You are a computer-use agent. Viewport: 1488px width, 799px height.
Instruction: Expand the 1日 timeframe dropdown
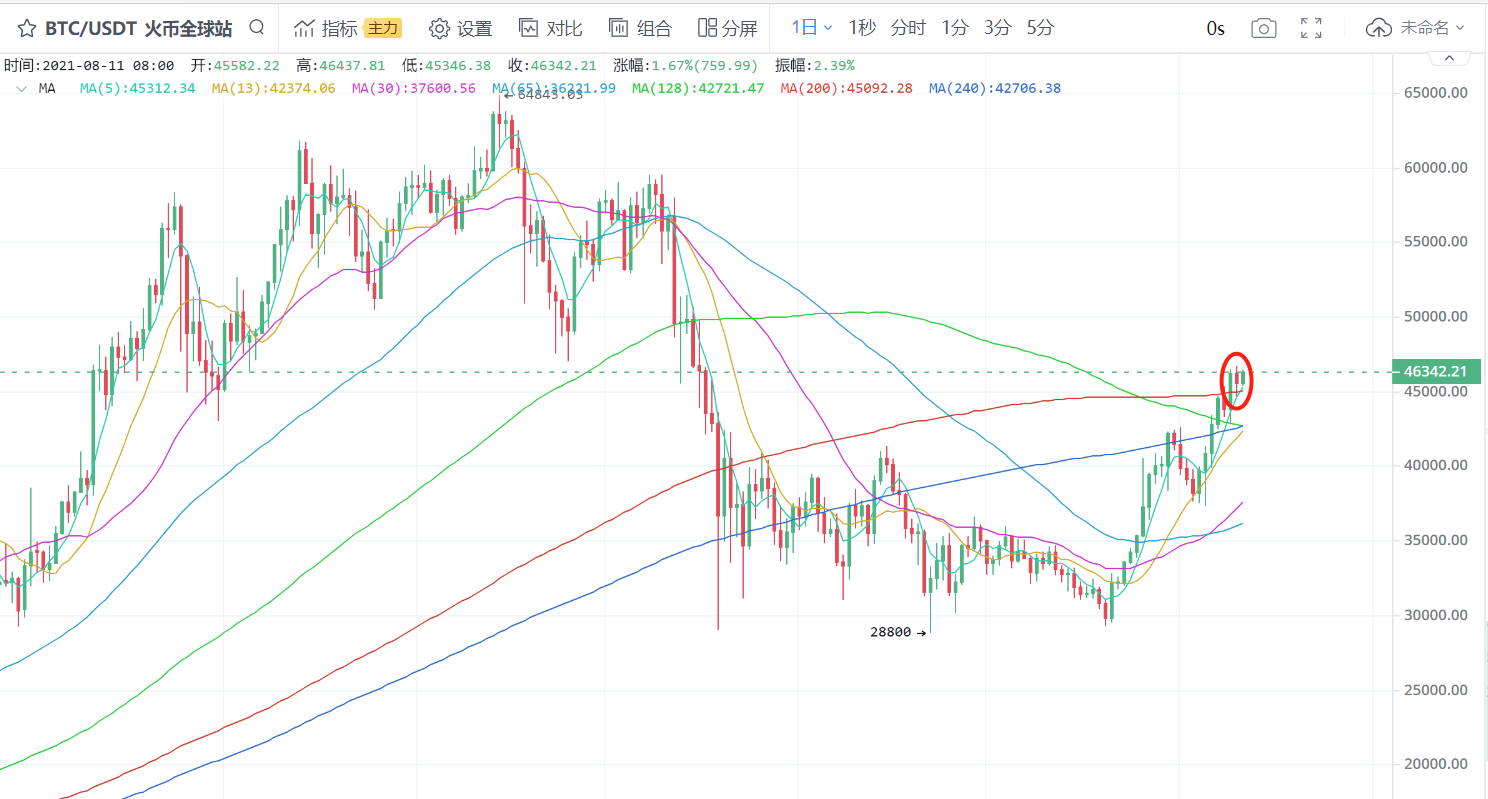click(x=812, y=27)
